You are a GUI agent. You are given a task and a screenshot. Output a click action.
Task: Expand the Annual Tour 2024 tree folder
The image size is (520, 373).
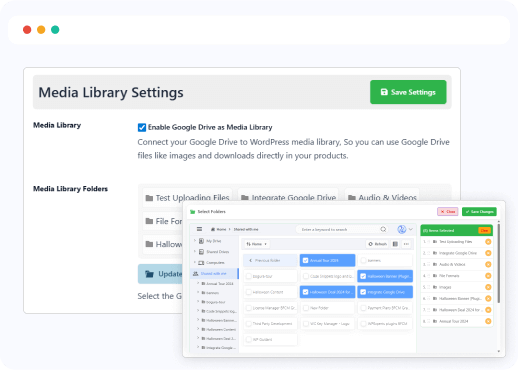199,284
